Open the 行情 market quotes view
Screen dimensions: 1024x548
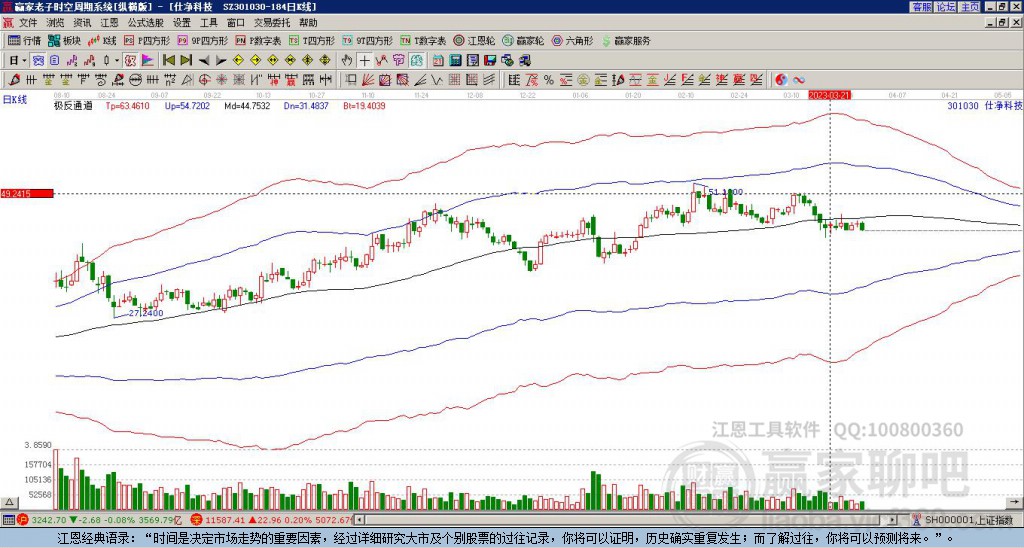[x=25, y=40]
